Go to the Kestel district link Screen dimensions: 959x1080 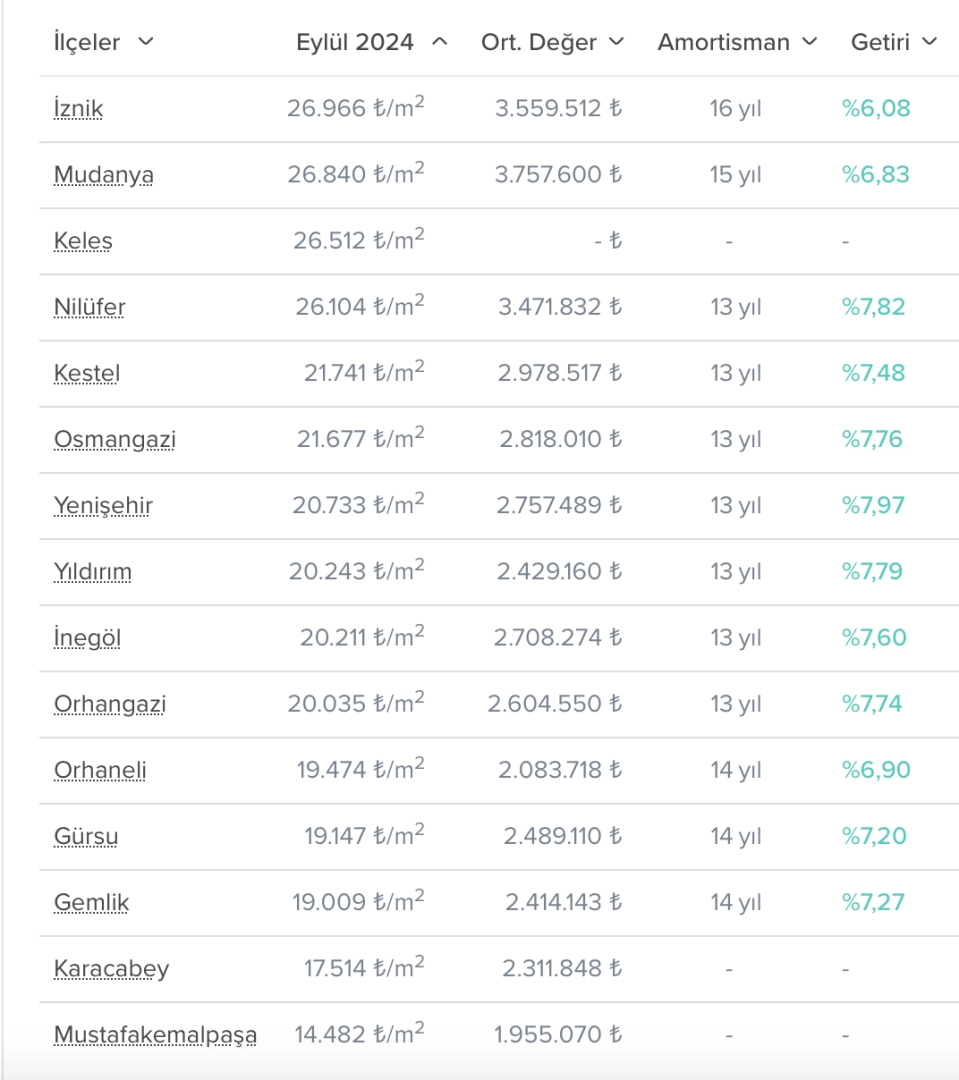click(x=87, y=373)
